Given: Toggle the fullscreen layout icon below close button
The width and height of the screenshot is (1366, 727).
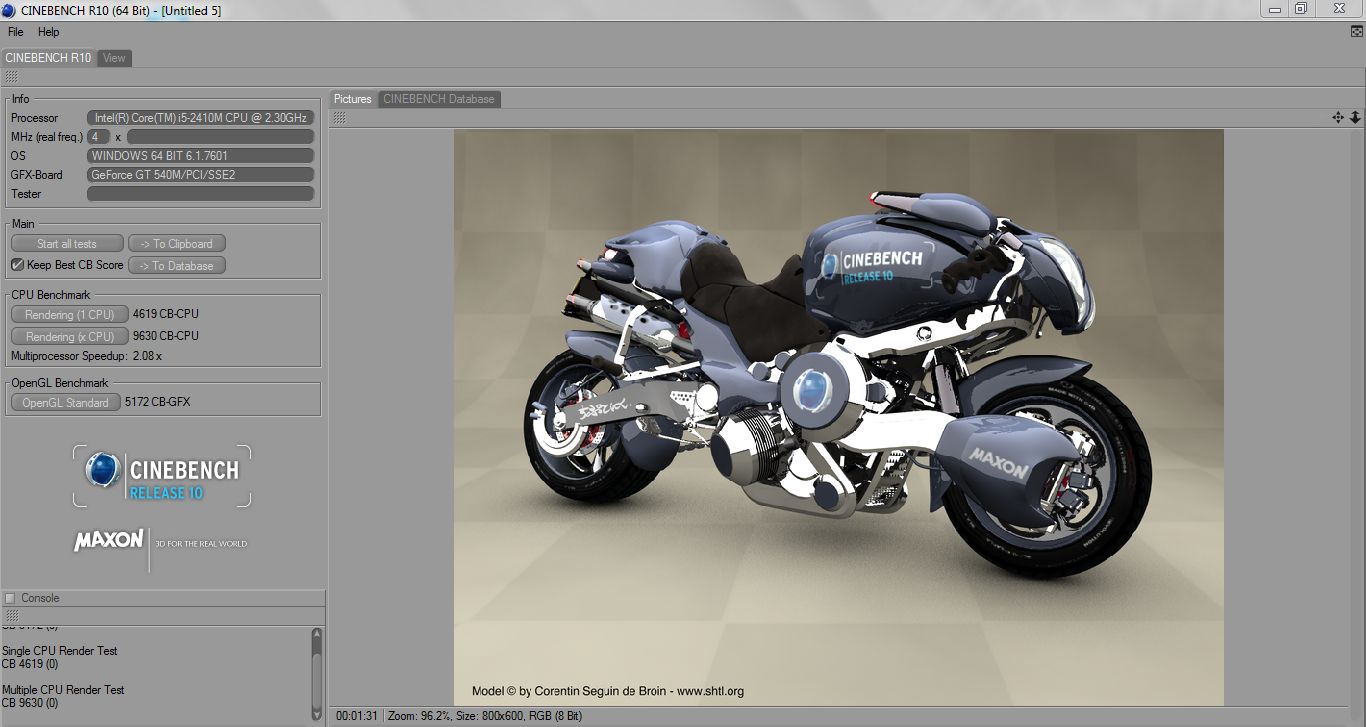Looking at the screenshot, I should click(1356, 32).
